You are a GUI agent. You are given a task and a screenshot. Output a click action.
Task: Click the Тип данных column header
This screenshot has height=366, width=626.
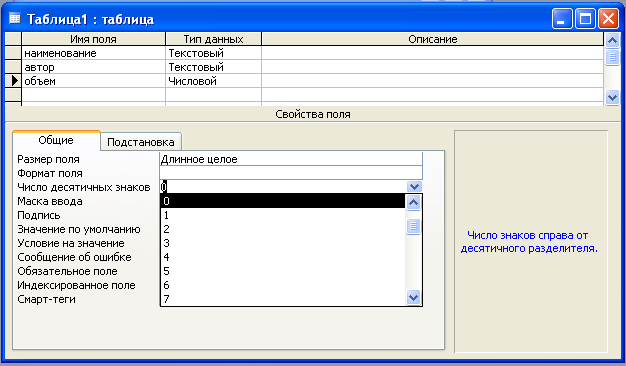[x=213, y=39]
